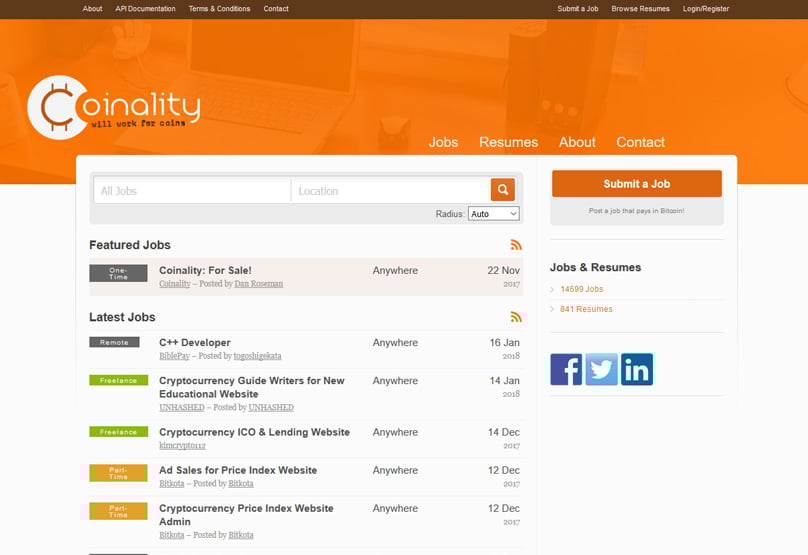This screenshot has height=555, width=808.
Task: Click the 22 Nov 2017 date
Action: [x=503, y=276]
